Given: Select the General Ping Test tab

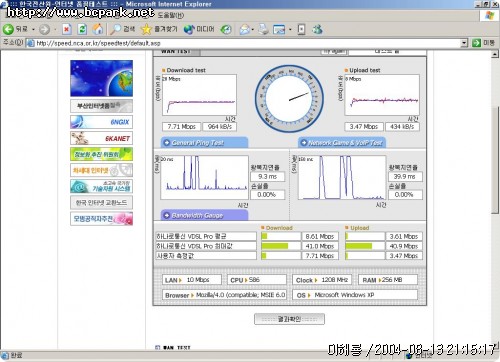Looking at the screenshot, I should point(204,143).
